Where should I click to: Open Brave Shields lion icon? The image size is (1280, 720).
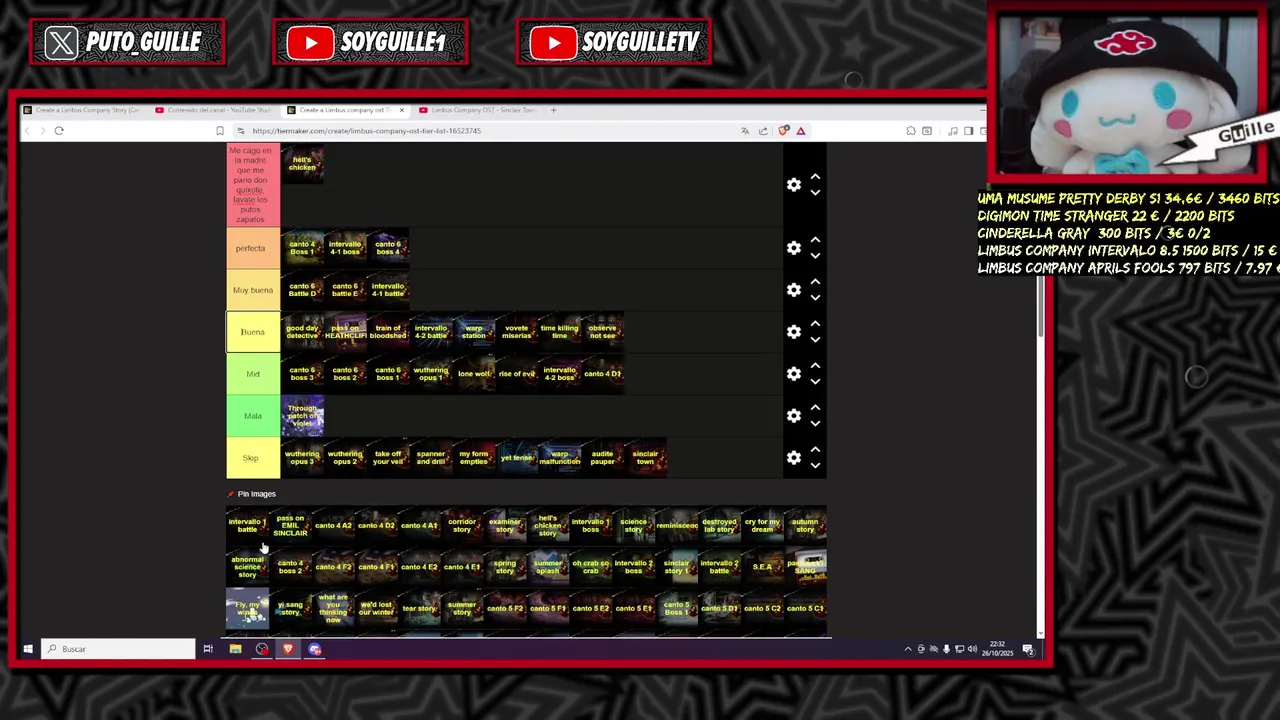[784, 131]
